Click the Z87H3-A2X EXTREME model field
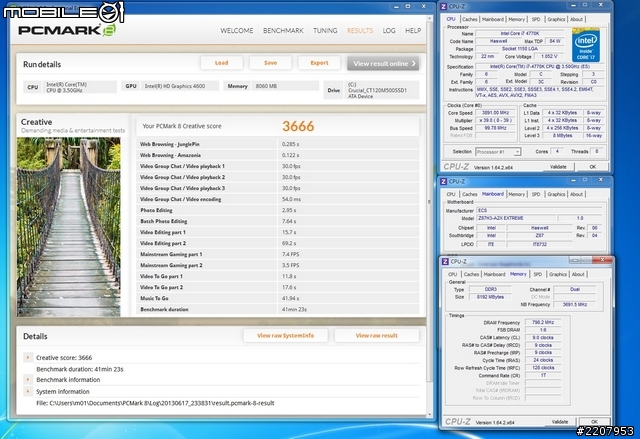Screen dimensions: 640x439 (515, 218)
